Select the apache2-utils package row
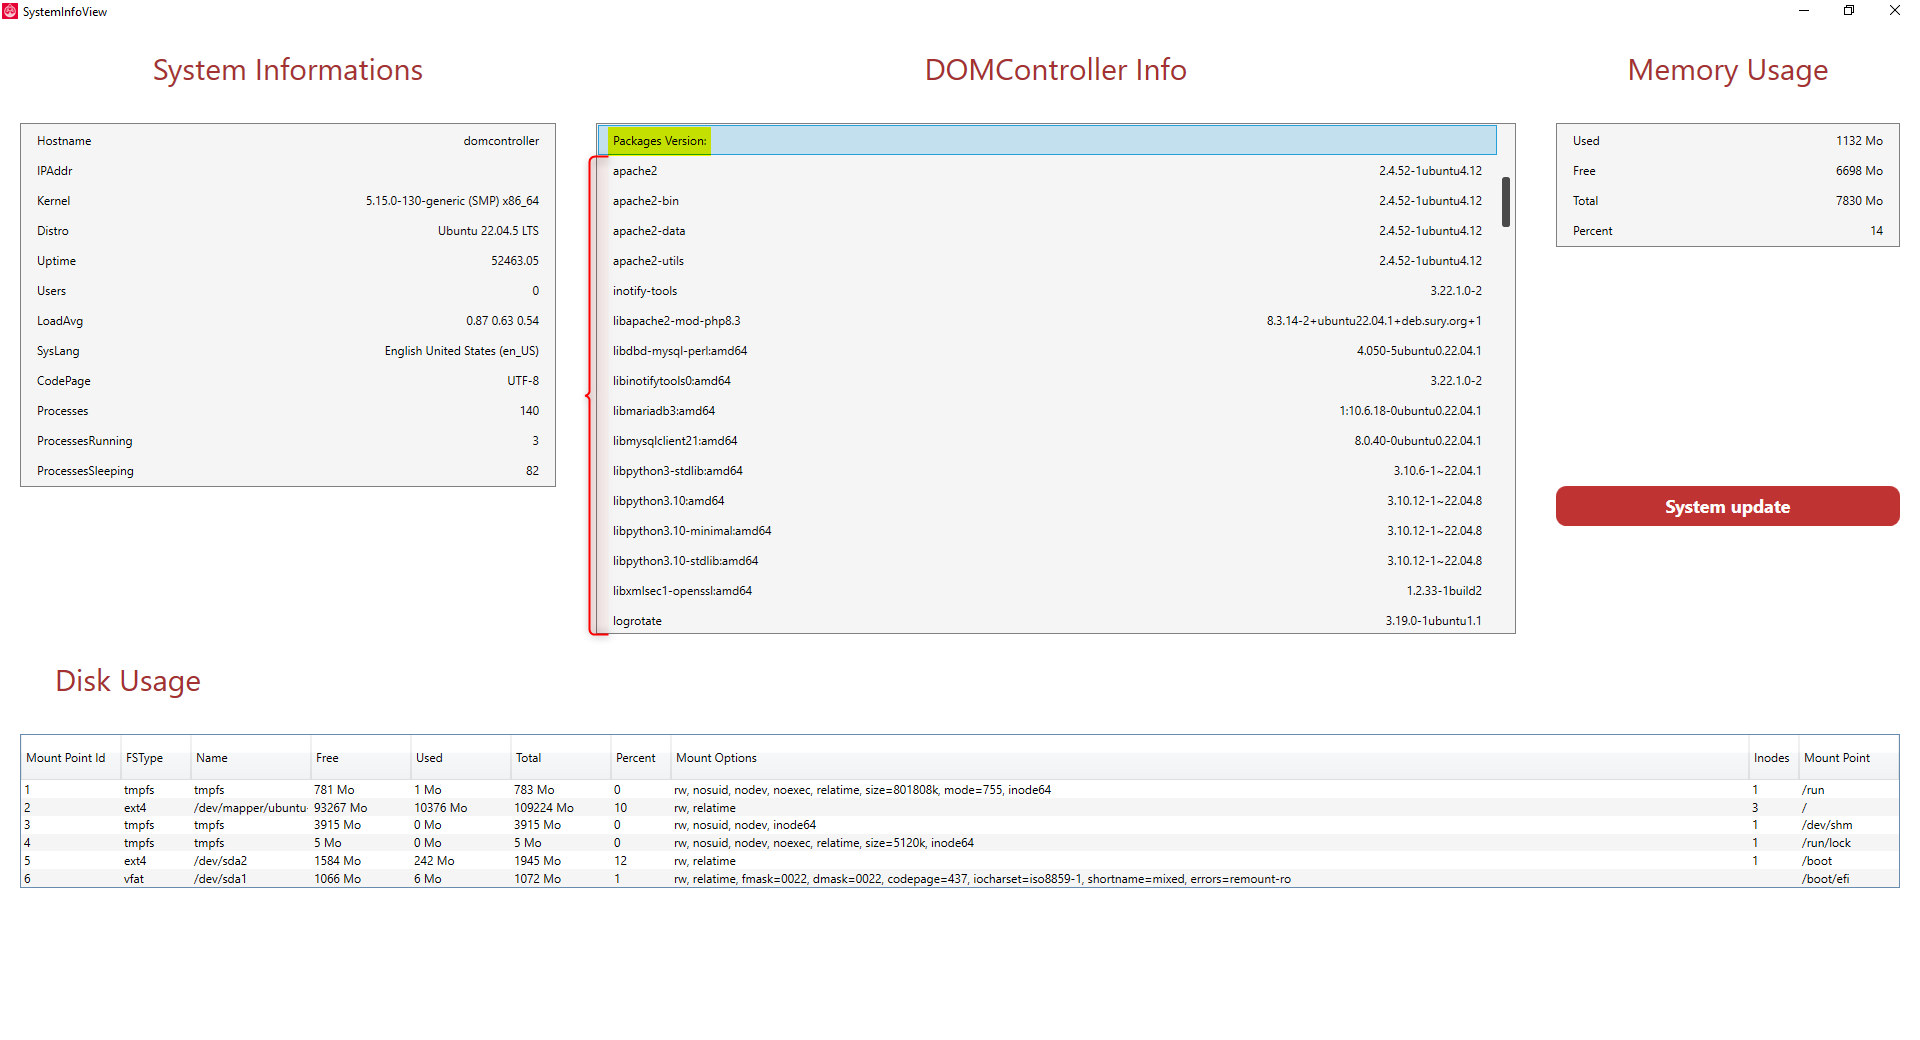 click(1047, 261)
